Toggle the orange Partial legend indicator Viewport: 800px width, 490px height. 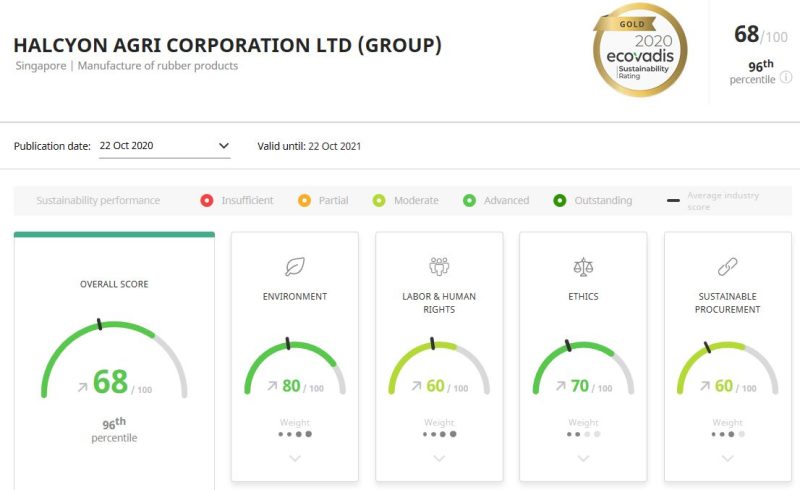(x=305, y=200)
